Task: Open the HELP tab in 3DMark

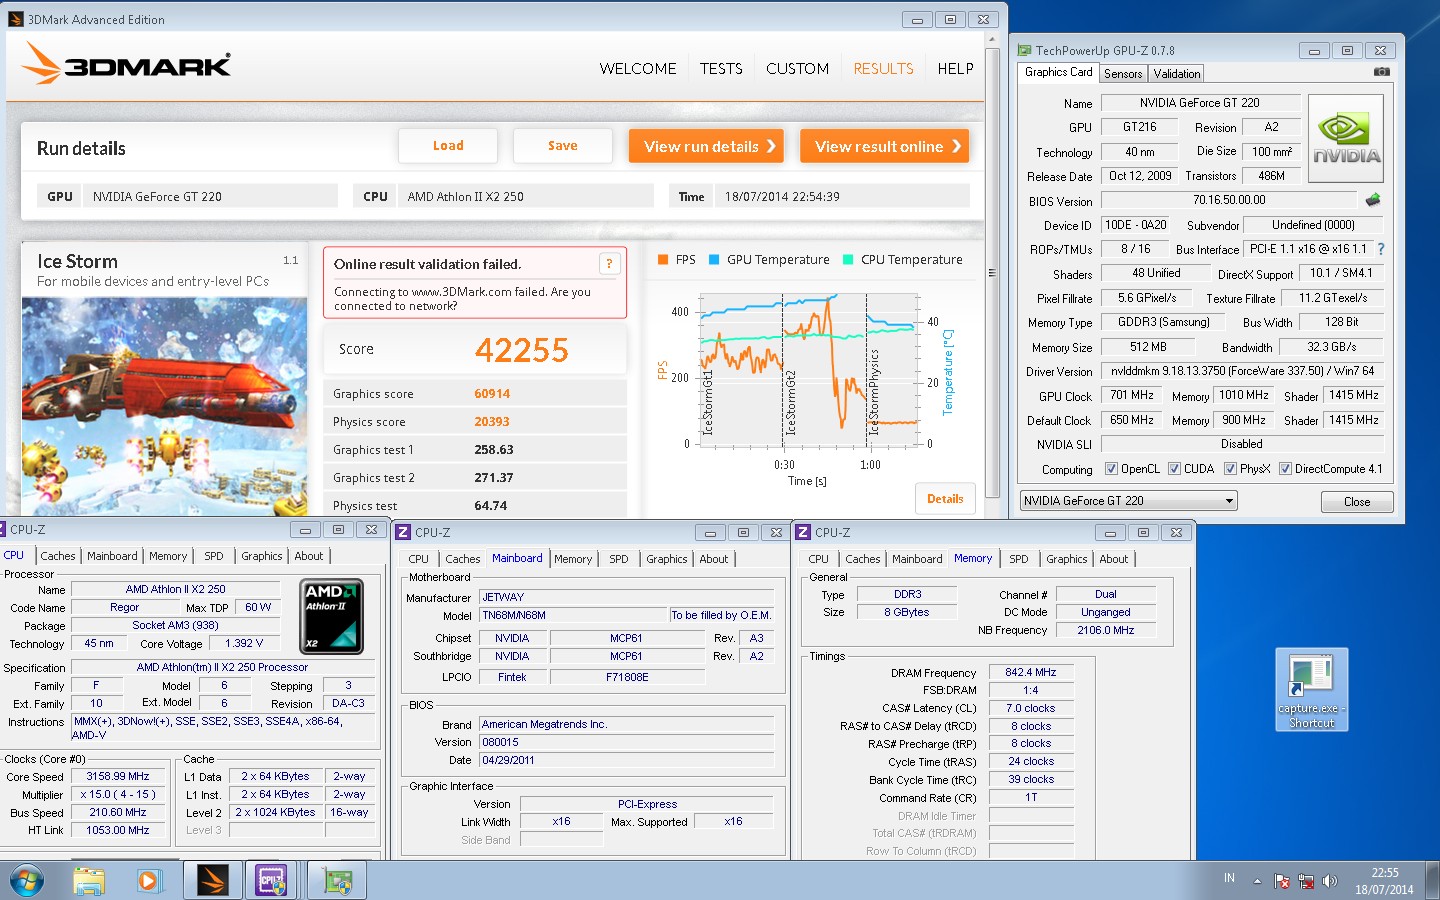Action: 955,69
